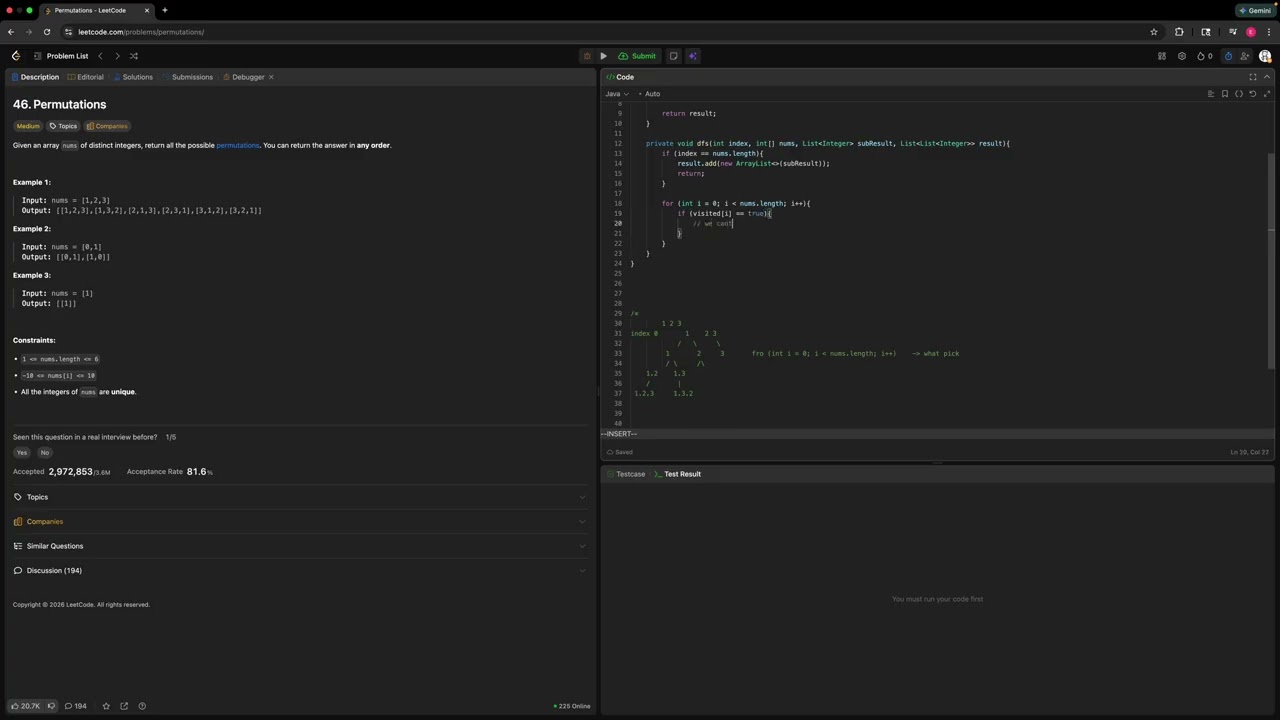This screenshot has width=1280, height=720.
Task: Answer Yes to interview question
Action: [x=22, y=453]
